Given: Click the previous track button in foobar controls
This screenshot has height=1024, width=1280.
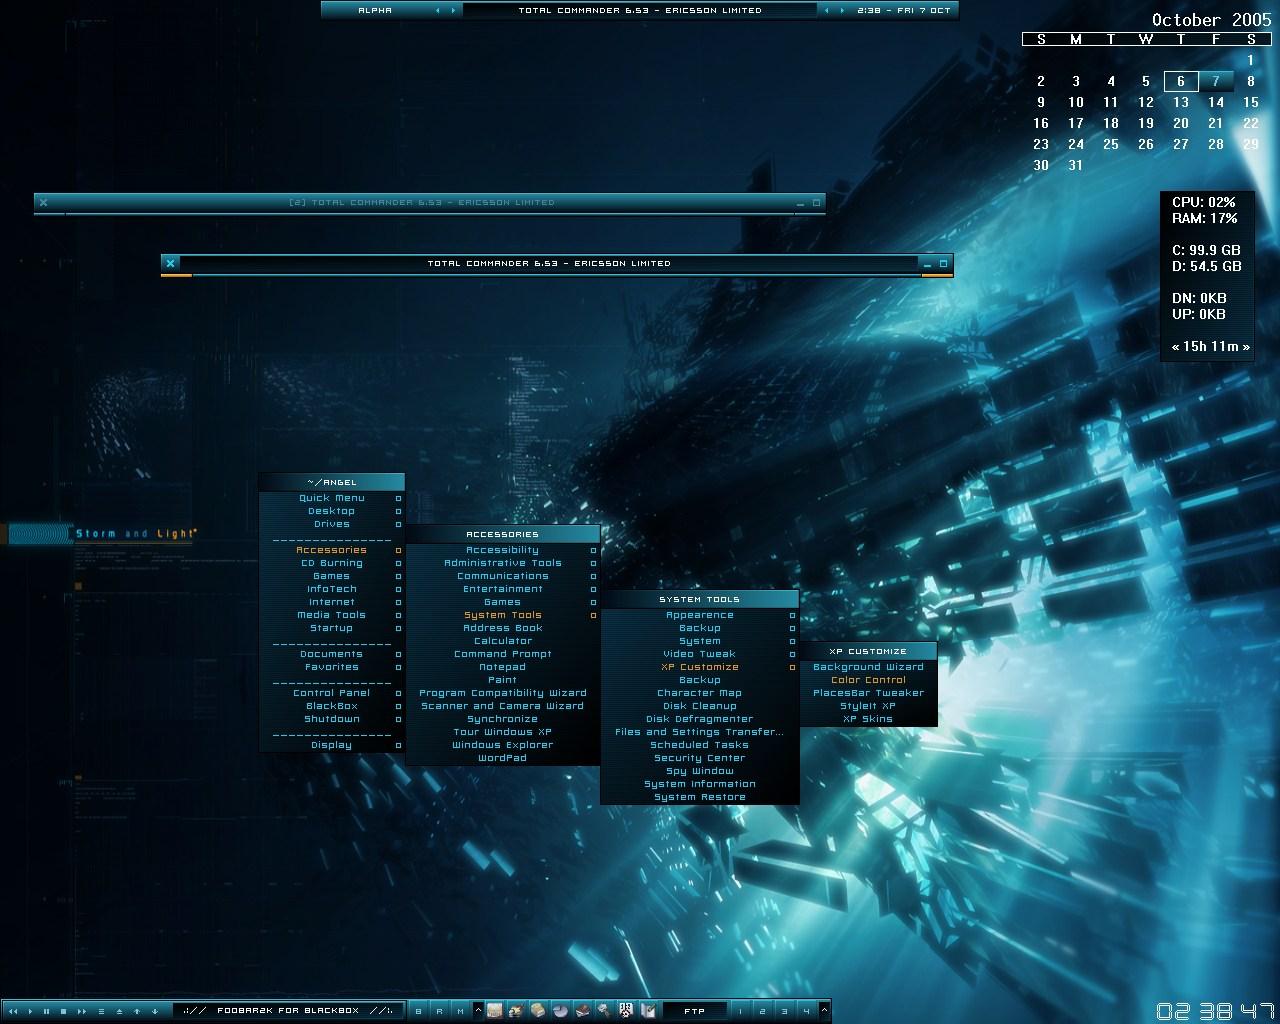Looking at the screenshot, I should (x=13, y=1011).
